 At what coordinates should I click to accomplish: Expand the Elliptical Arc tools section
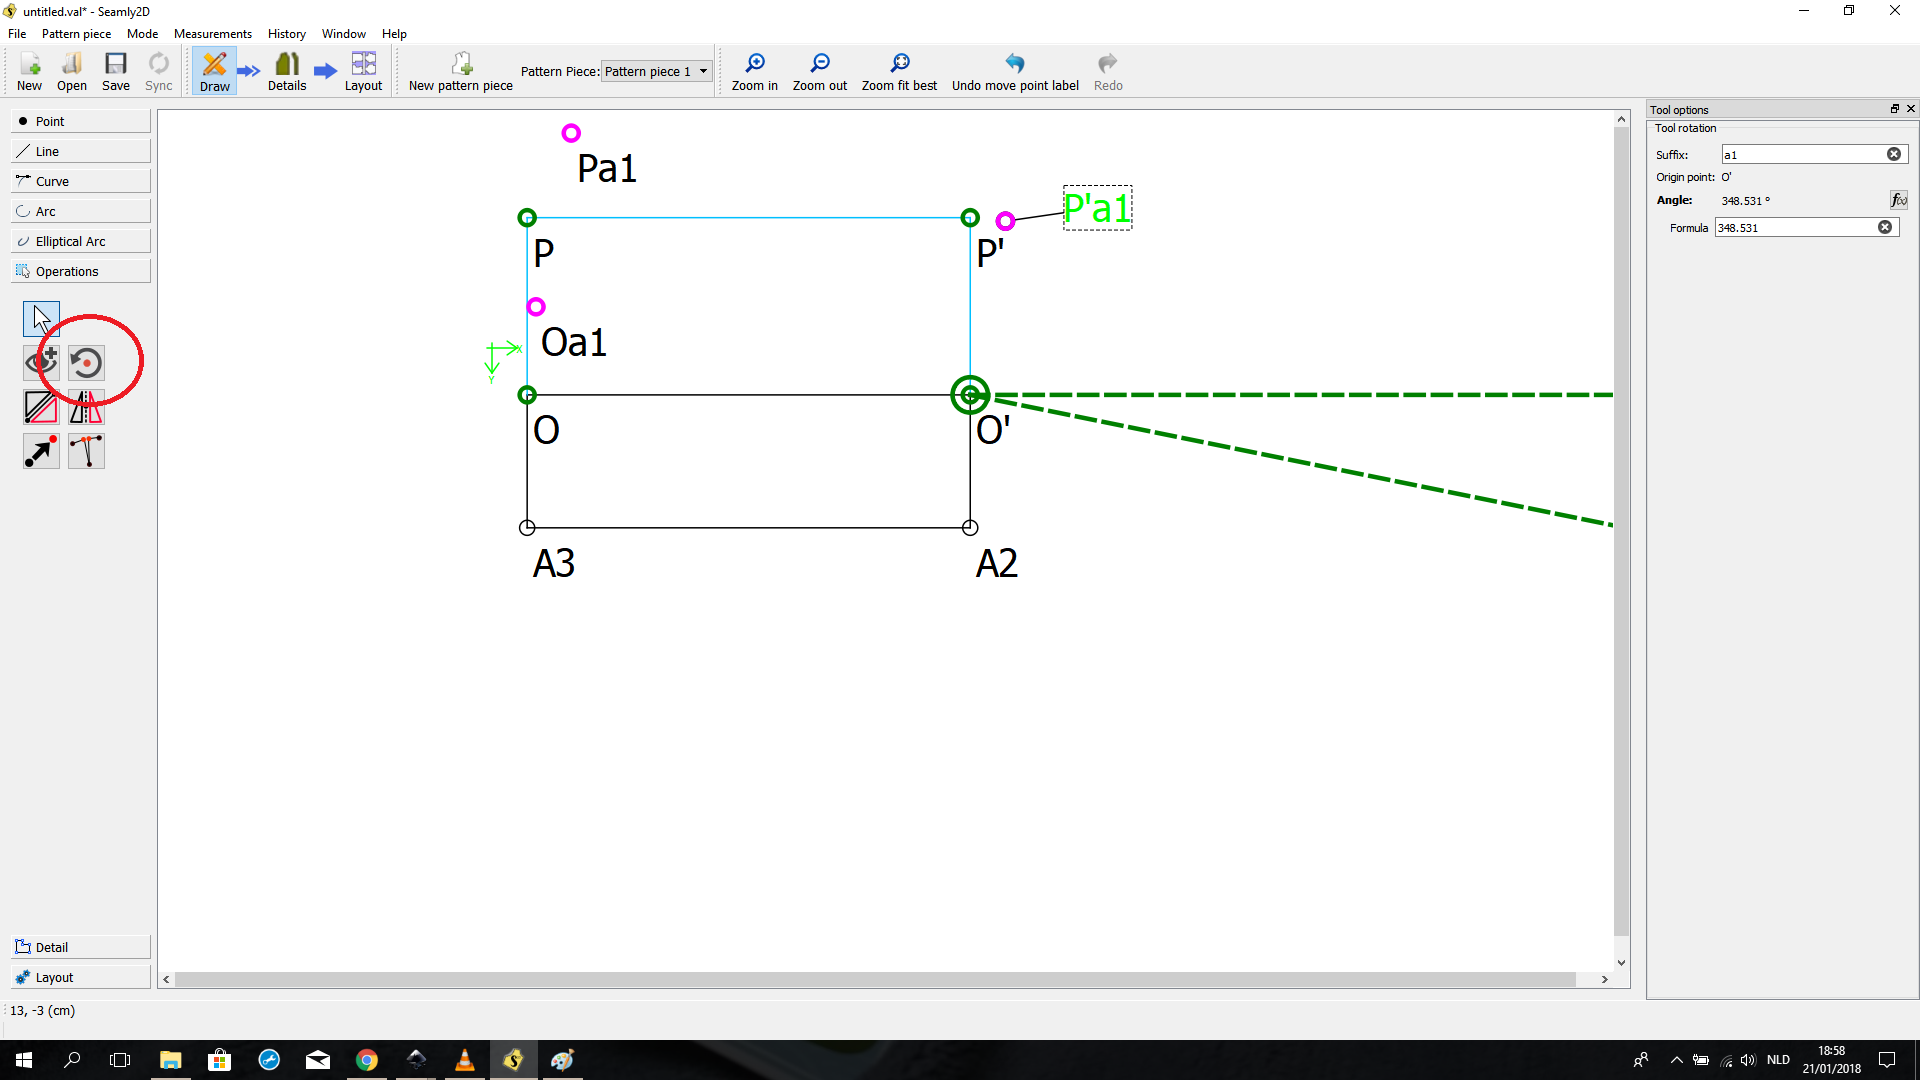pos(81,241)
